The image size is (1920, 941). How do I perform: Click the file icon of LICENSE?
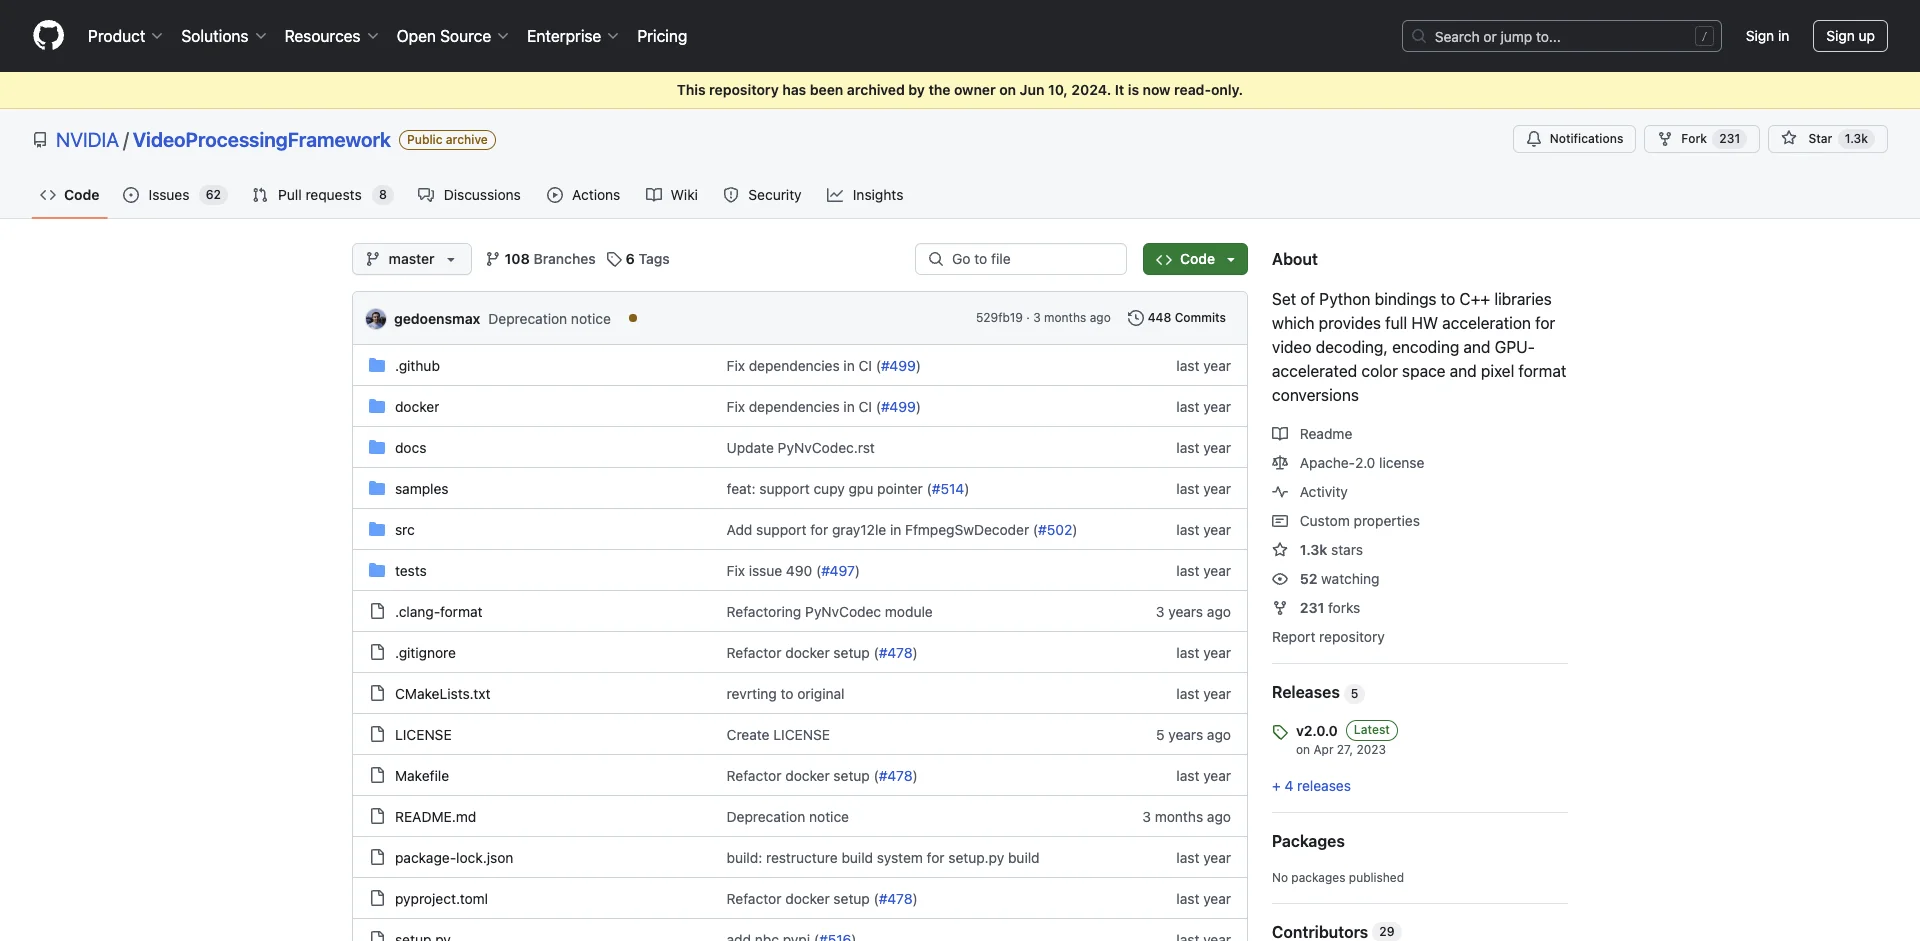point(377,734)
